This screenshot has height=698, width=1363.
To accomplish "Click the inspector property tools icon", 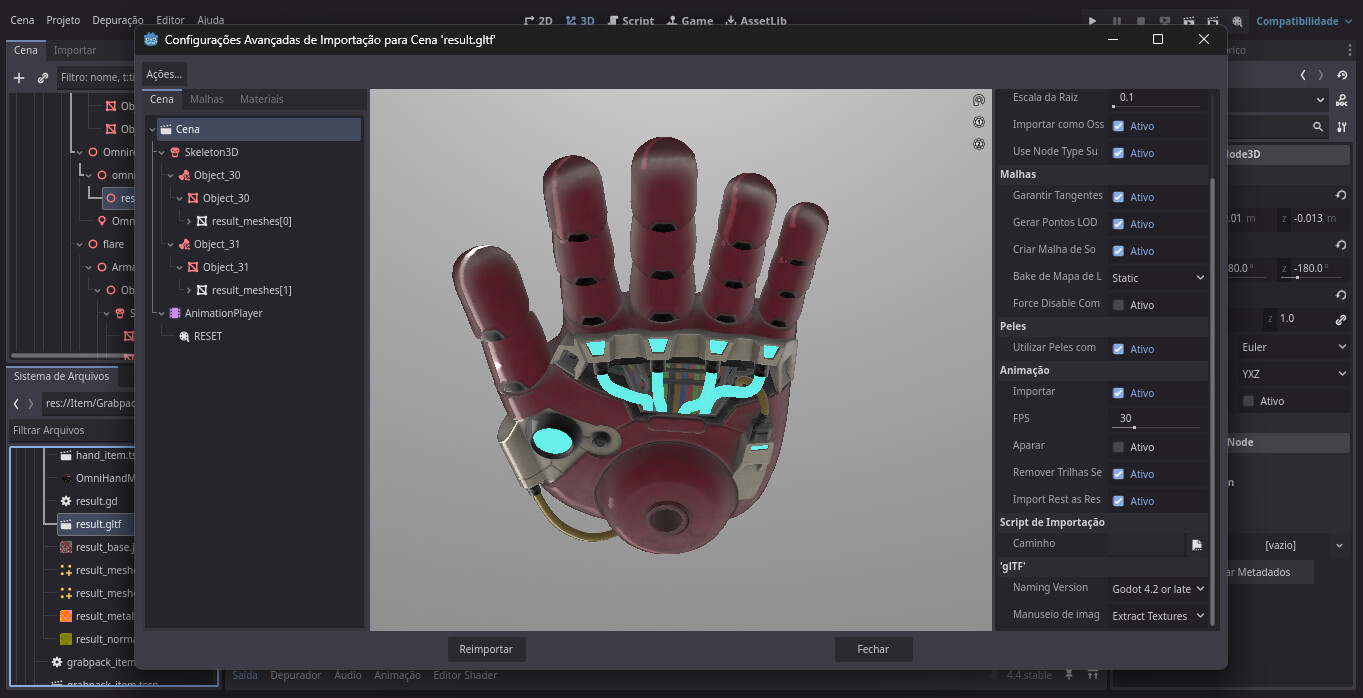I will coord(1342,127).
